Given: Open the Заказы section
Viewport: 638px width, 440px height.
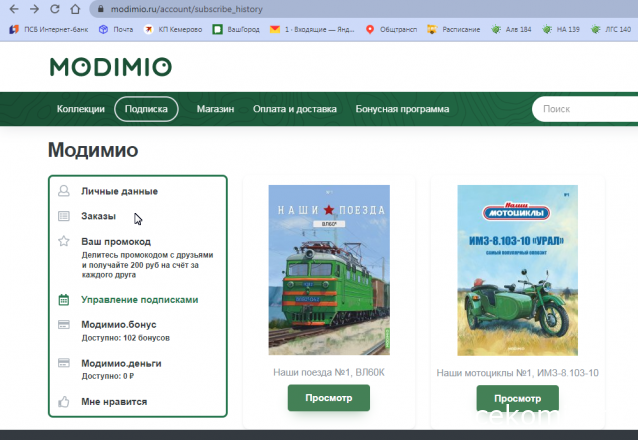Looking at the screenshot, I should 98,216.
